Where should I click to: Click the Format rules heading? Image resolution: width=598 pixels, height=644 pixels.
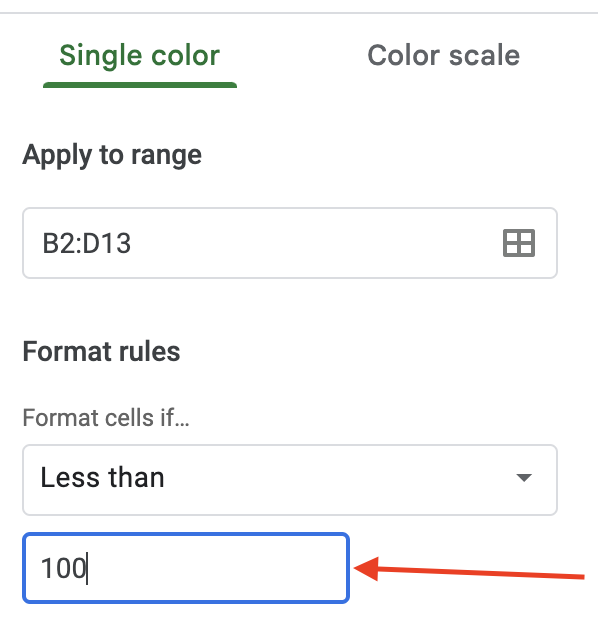click(101, 352)
